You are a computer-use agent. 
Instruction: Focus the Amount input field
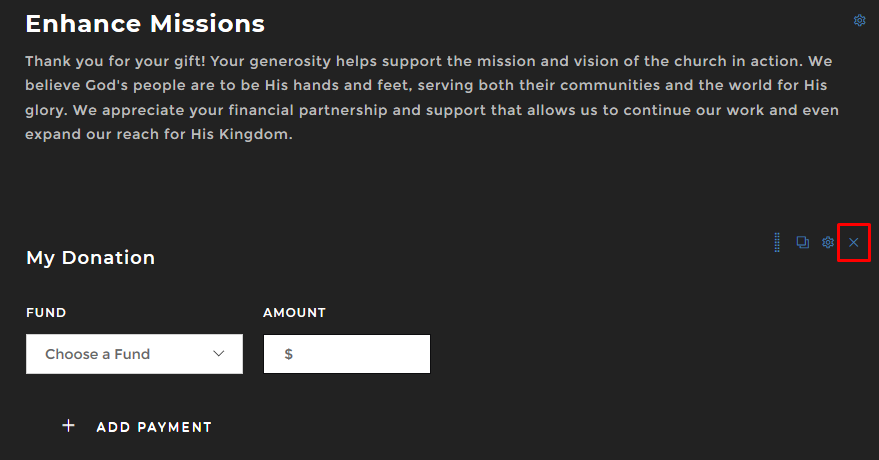pos(360,354)
